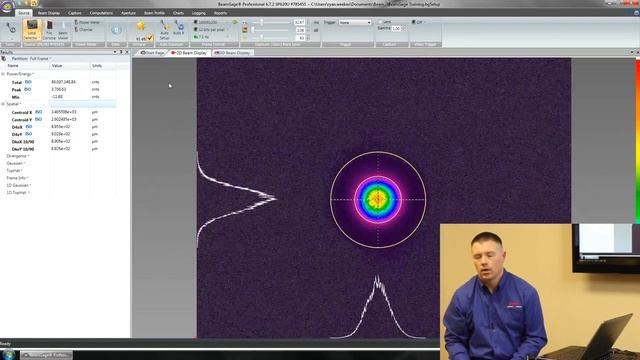Toggle the Lens checkbox
640x360 pixels.
(380, 22)
